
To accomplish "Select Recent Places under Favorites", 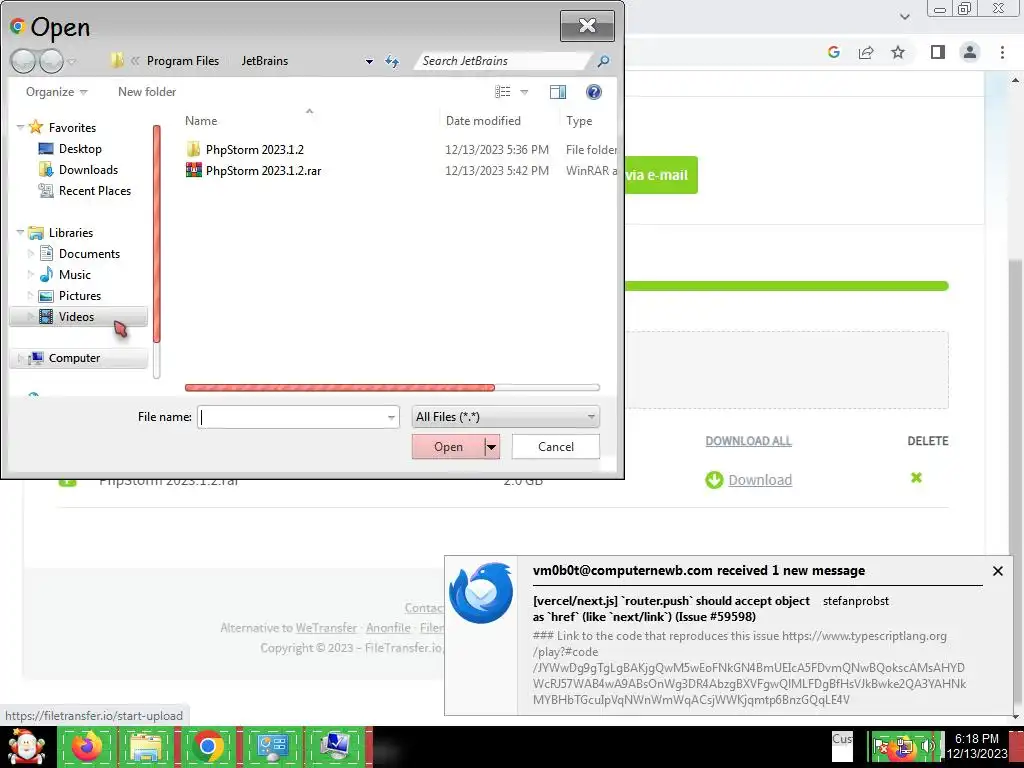I will (x=95, y=191).
